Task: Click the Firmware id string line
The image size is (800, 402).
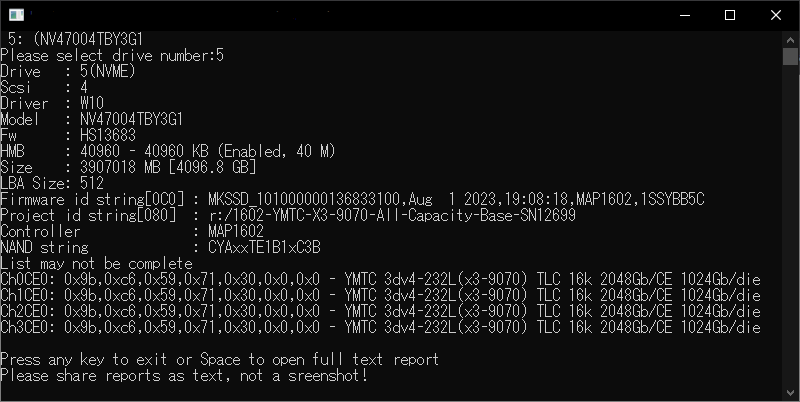Action: click(x=353, y=199)
